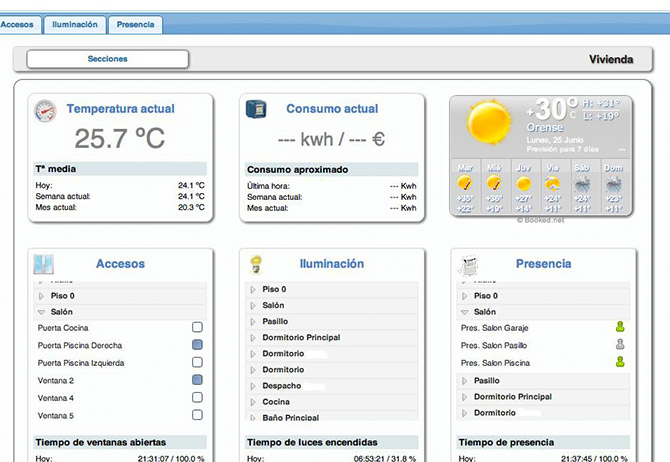Image resolution: width=670 pixels, height=462 pixels.
Task: Click the Consumo aproximado header
Action: point(332,170)
